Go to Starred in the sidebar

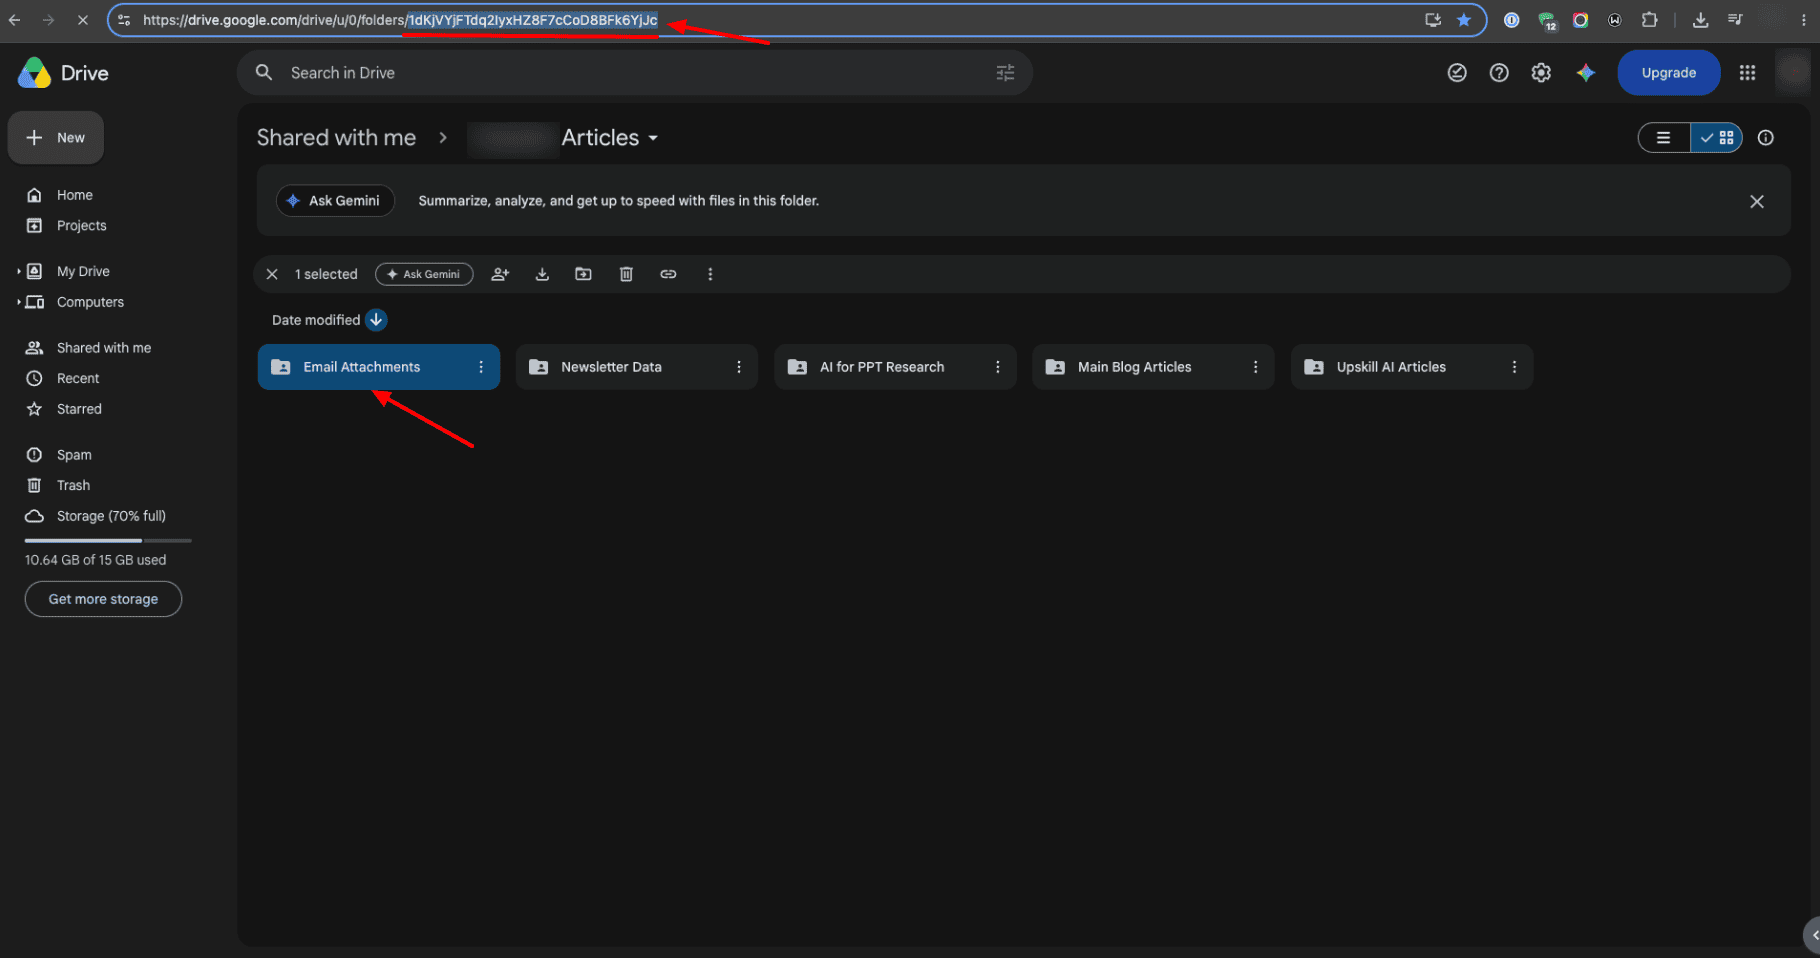[79, 409]
